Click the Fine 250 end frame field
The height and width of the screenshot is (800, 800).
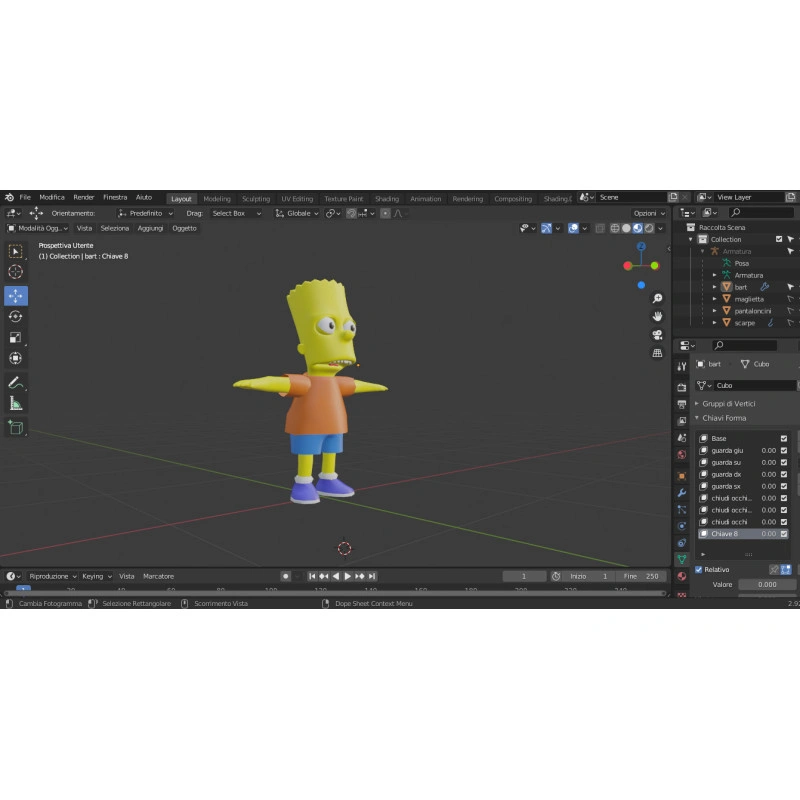[641, 576]
